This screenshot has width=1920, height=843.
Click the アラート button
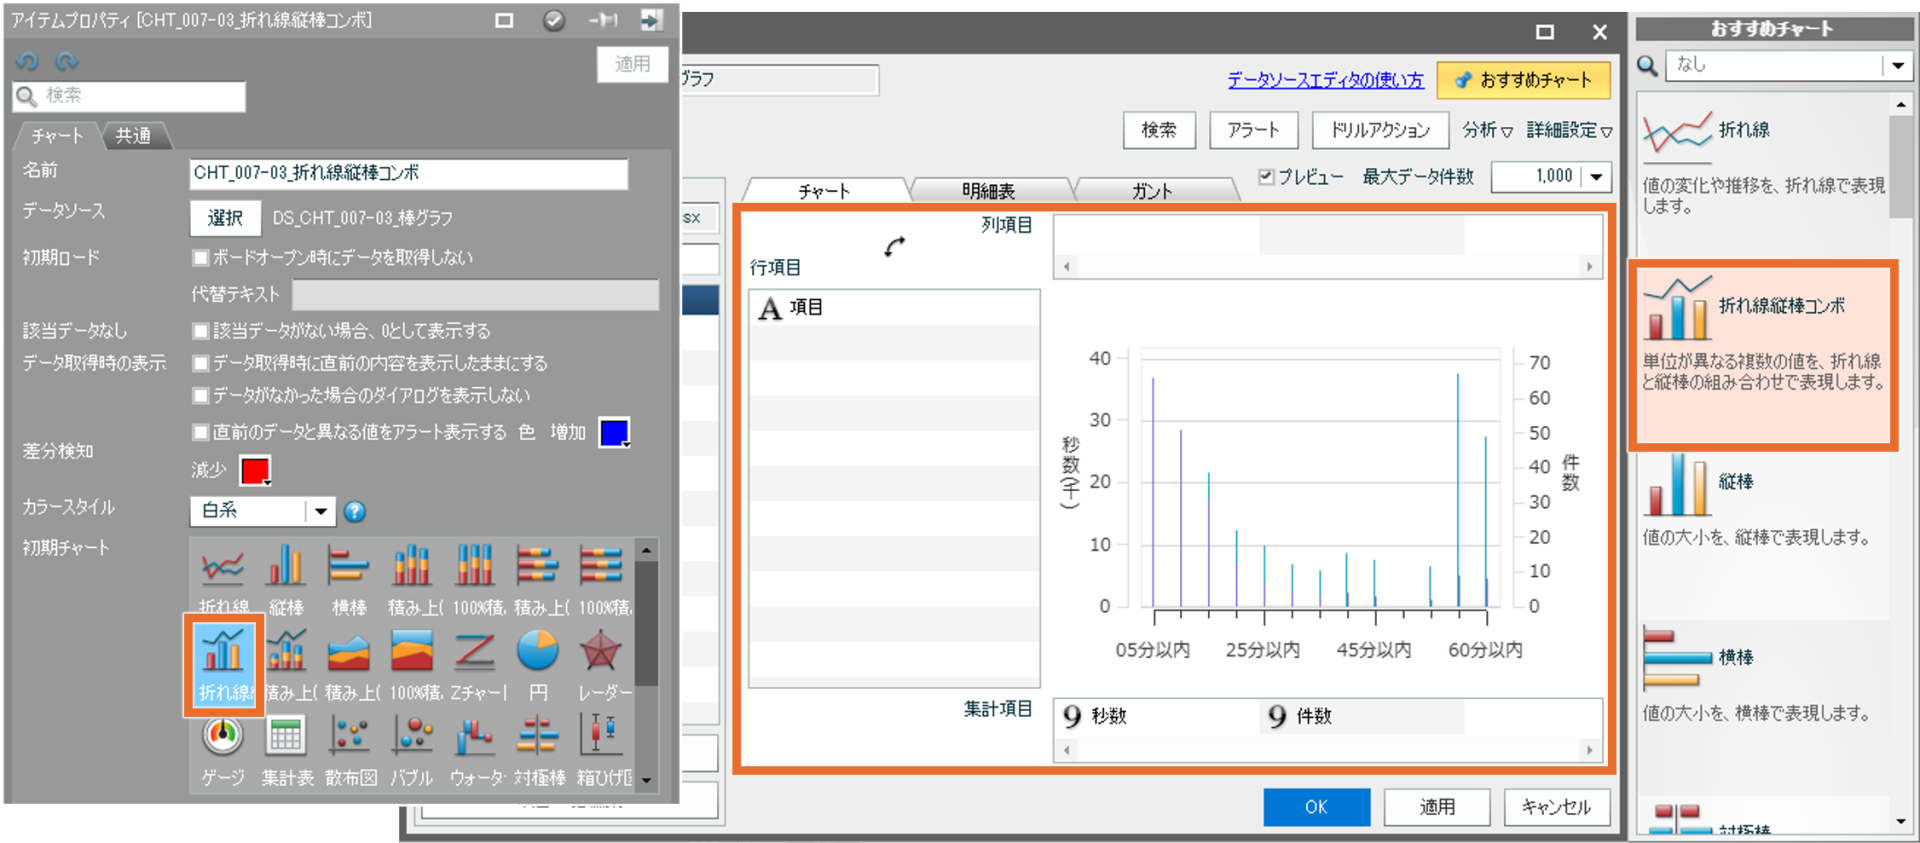pyautogui.click(x=1253, y=130)
